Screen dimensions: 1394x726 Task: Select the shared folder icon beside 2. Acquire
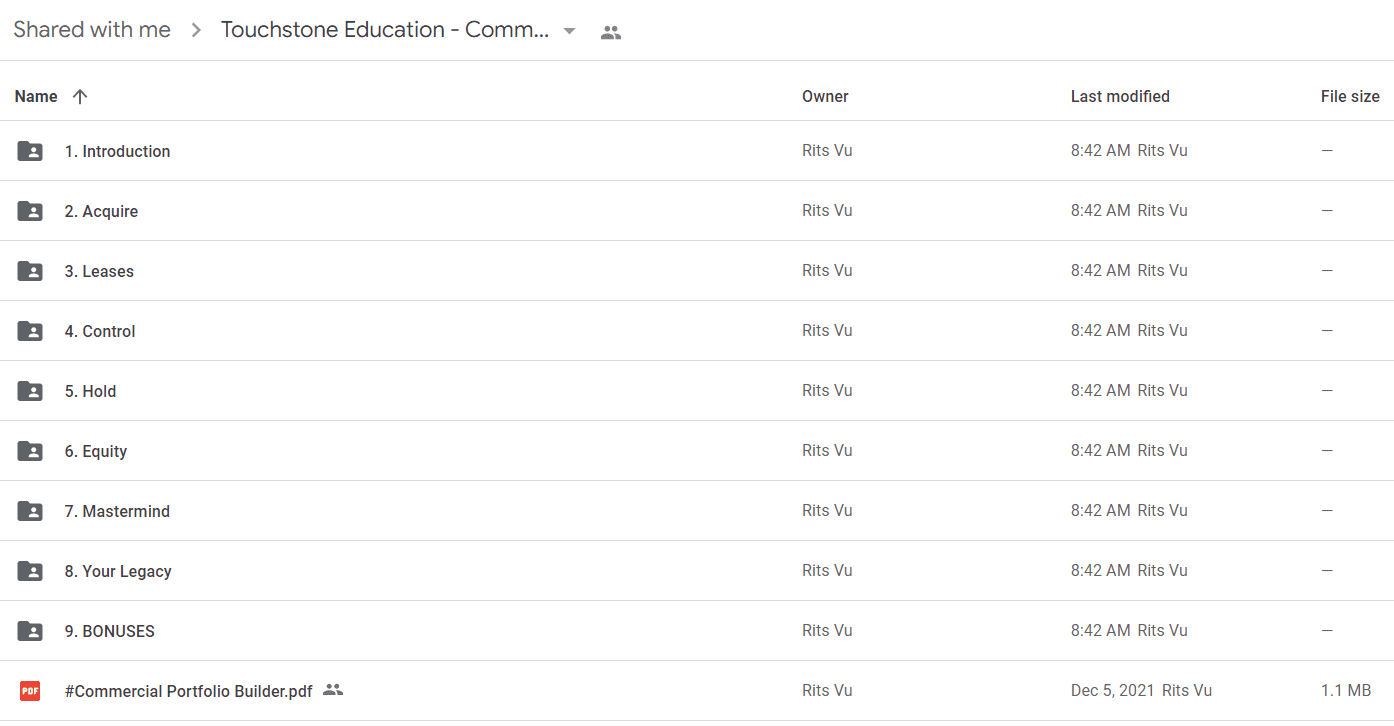[30, 211]
